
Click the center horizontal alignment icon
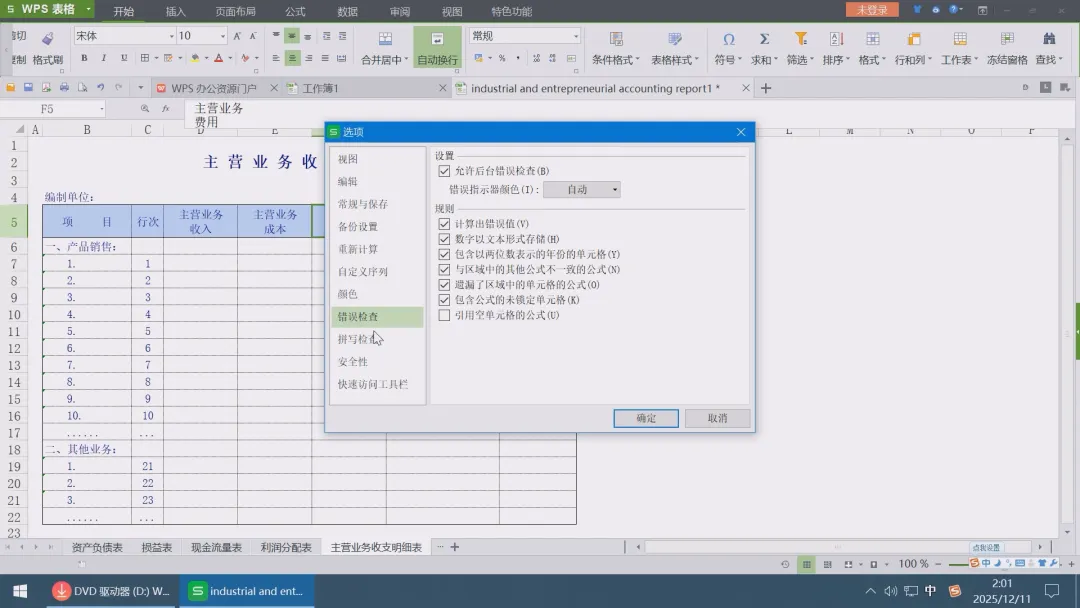coord(292,59)
